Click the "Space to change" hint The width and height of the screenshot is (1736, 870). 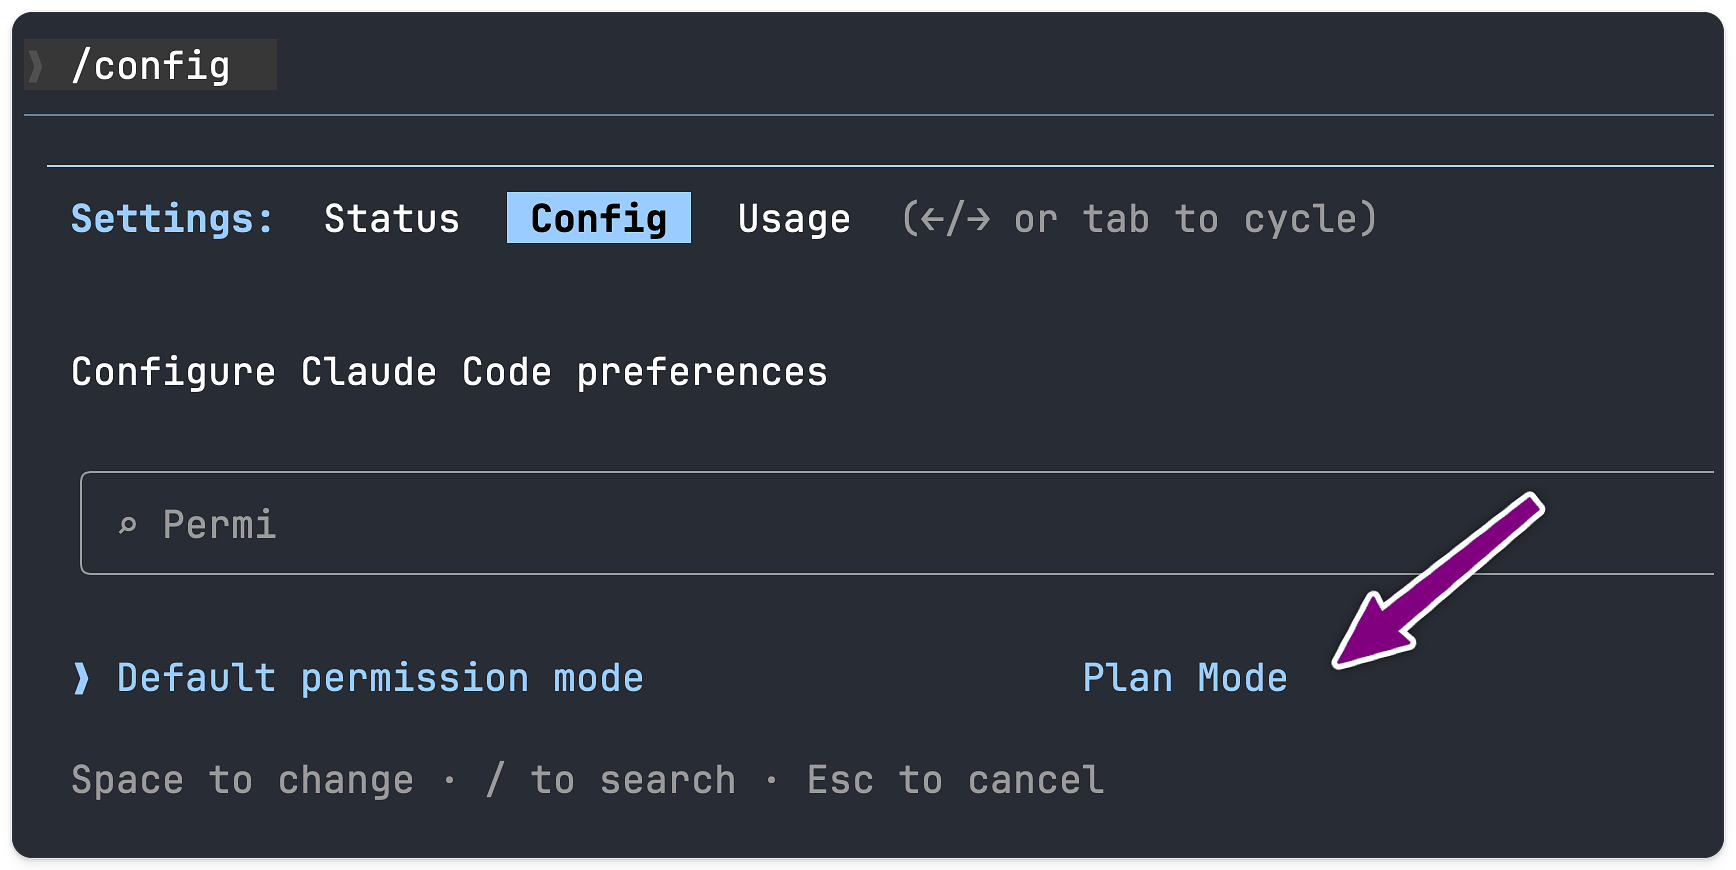[x=242, y=780]
